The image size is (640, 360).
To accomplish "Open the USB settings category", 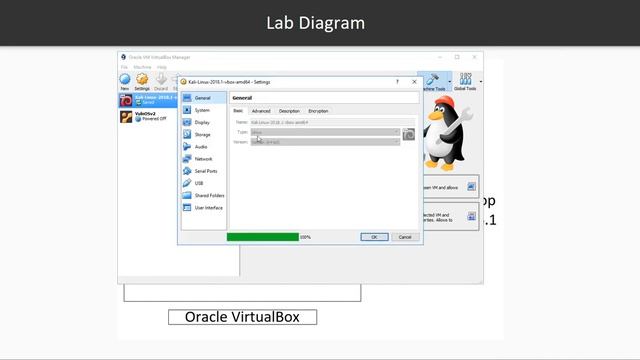I will (203, 183).
